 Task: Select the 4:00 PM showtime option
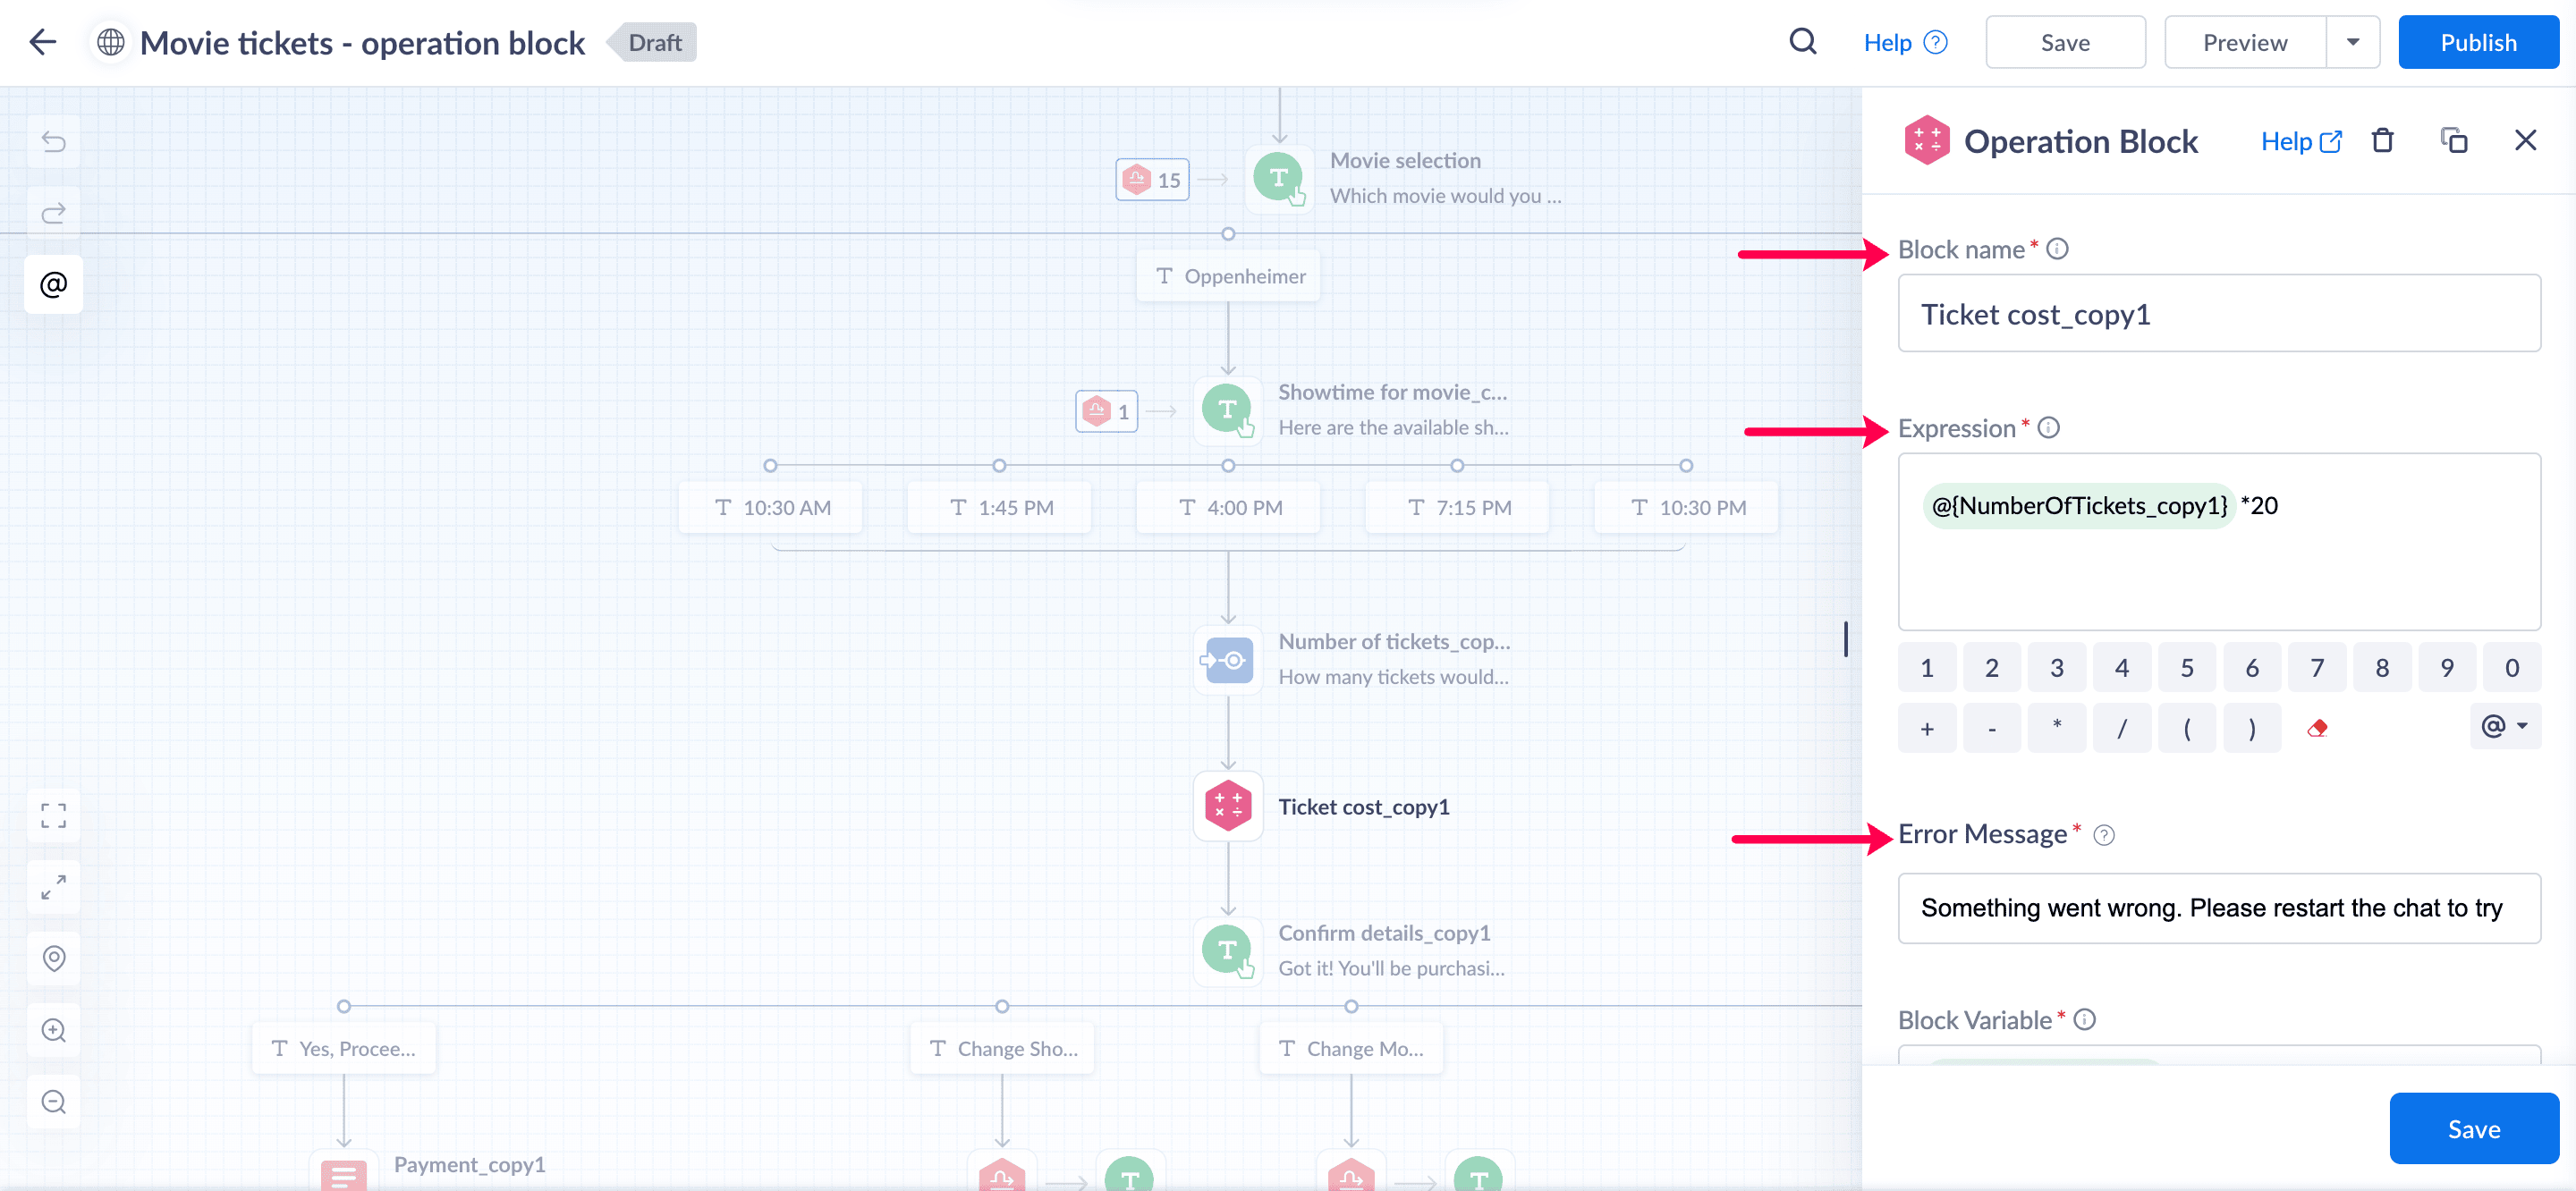pyautogui.click(x=1228, y=507)
